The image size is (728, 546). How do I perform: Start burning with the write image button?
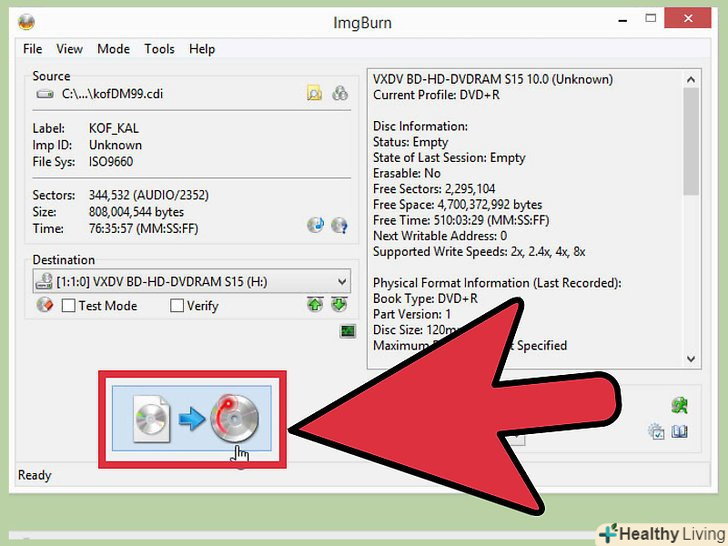(x=192, y=418)
